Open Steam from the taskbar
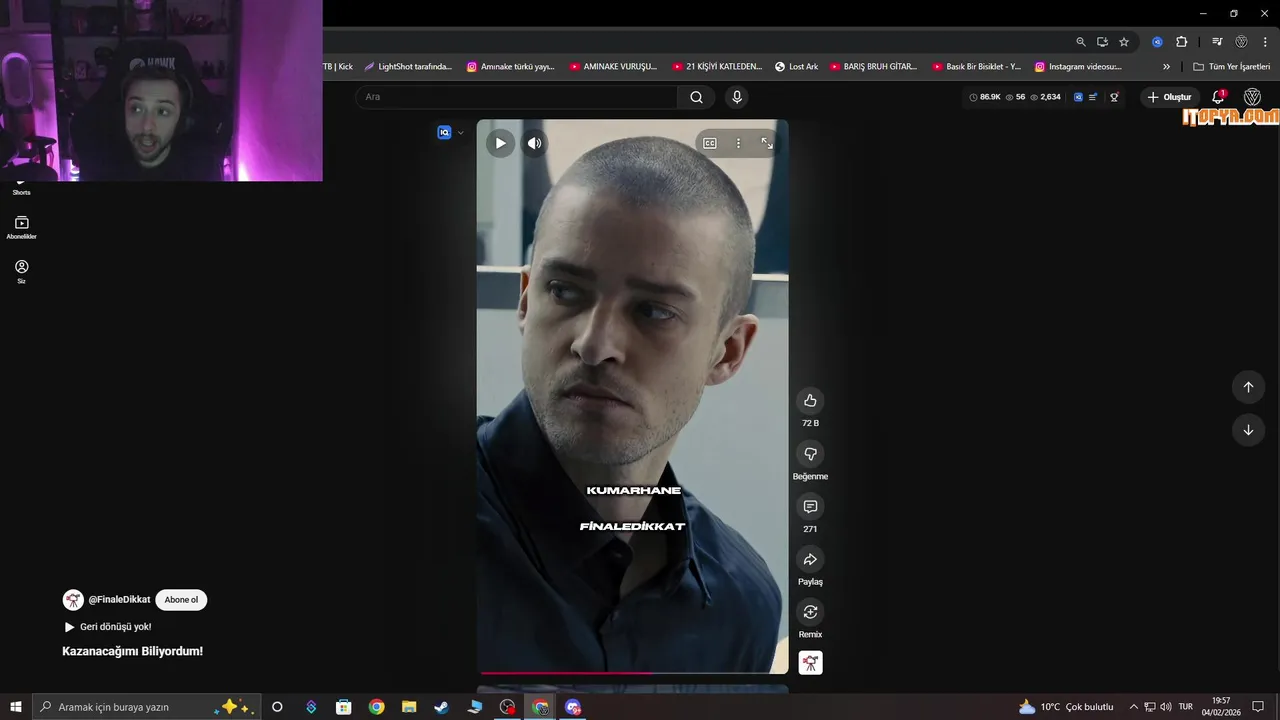 pyautogui.click(x=441, y=707)
